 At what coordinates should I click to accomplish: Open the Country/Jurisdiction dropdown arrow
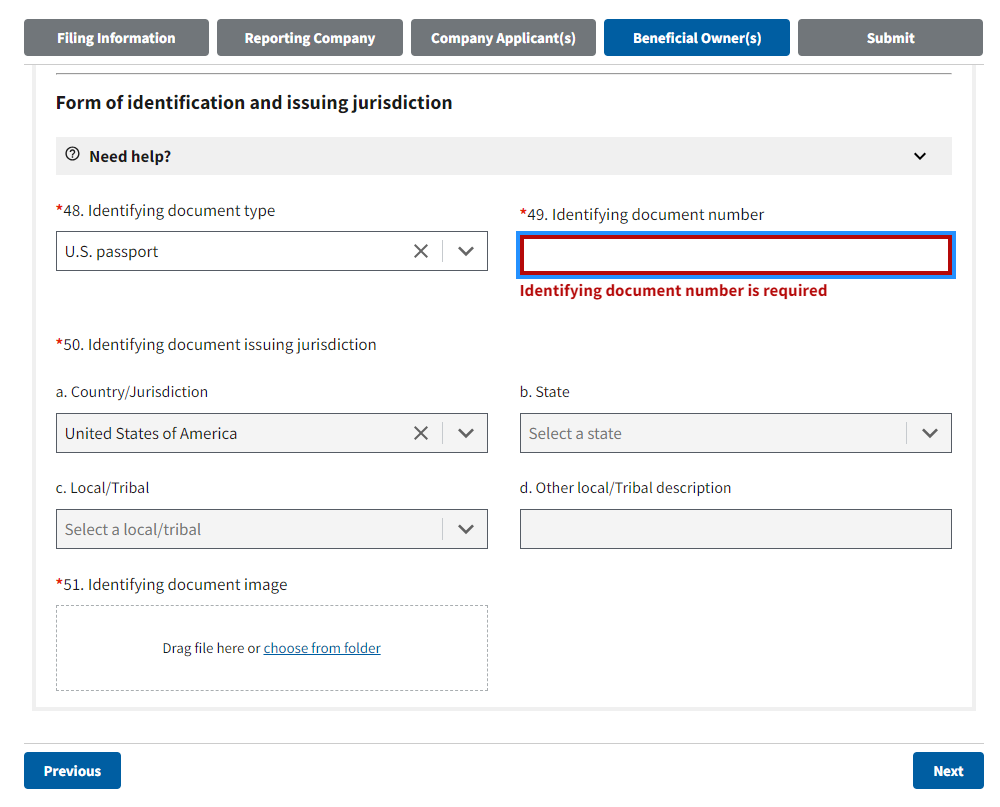[465, 433]
